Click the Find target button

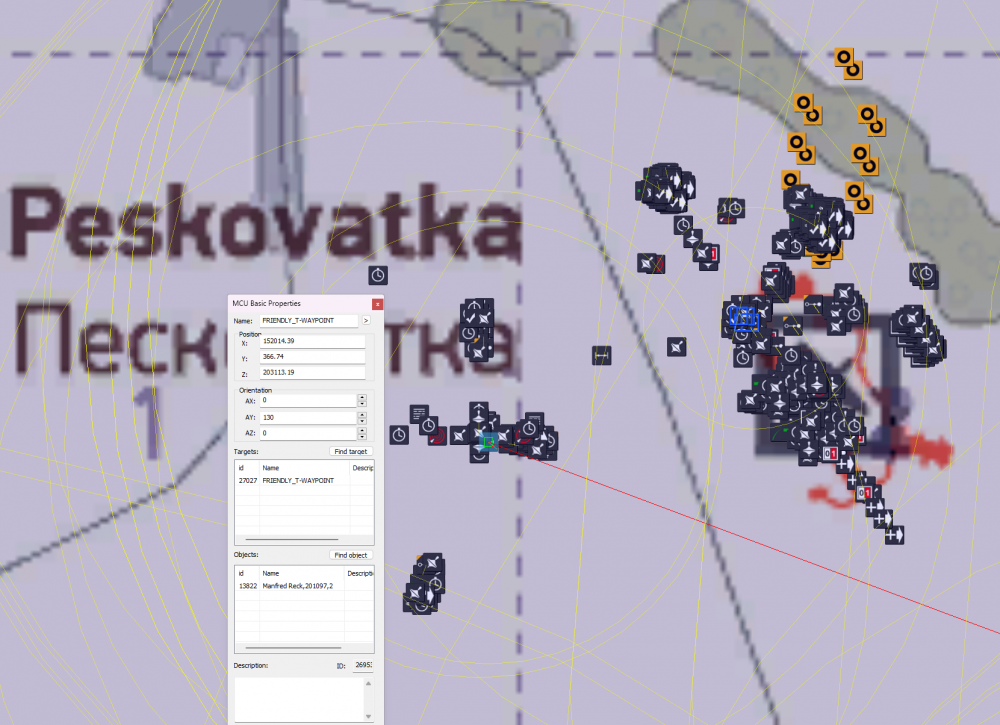point(351,451)
